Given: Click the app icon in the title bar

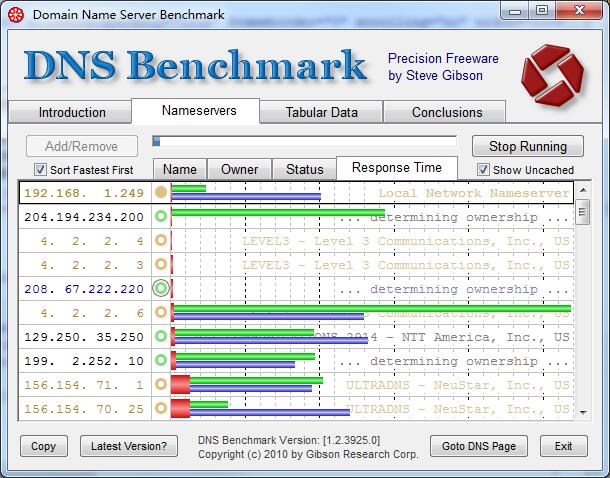Looking at the screenshot, I should (x=16, y=15).
